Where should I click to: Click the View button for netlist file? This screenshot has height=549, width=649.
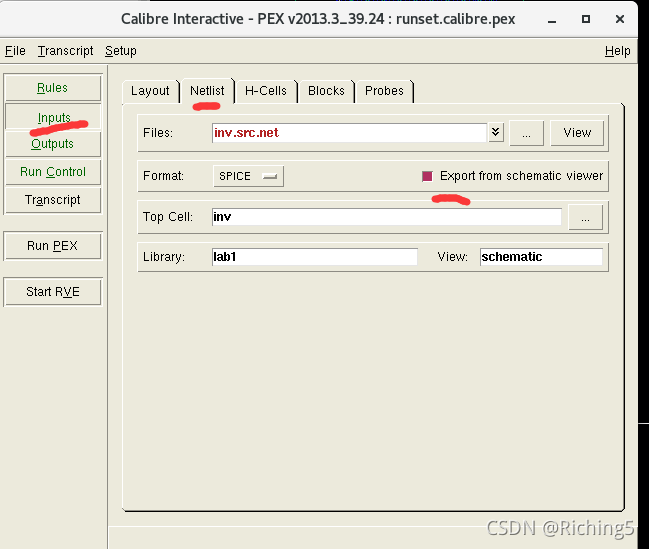tap(577, 133)
